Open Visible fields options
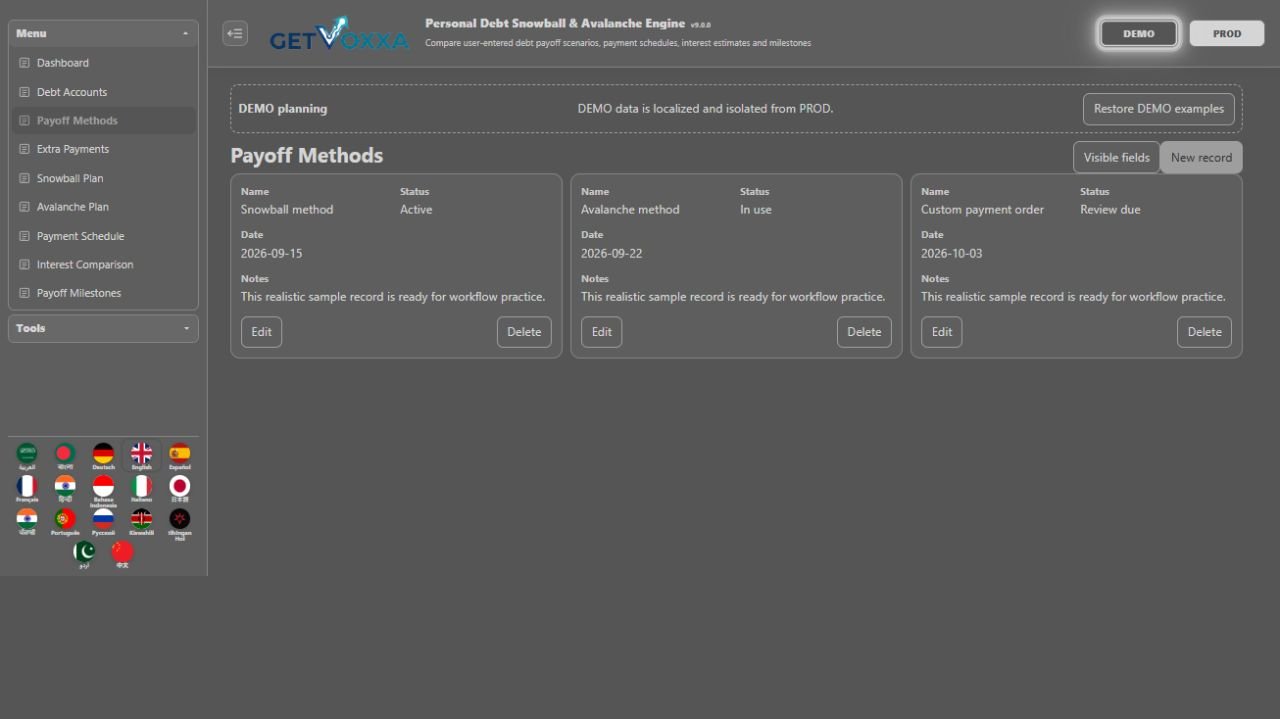 [1116, 157]
